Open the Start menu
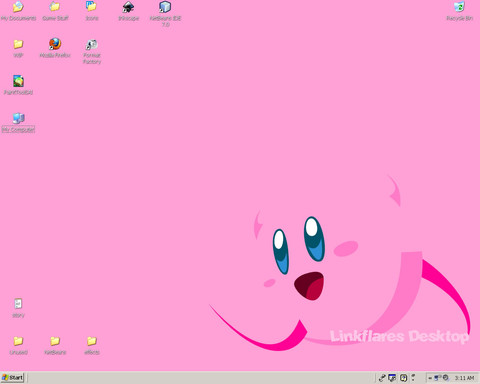Viewport: 480px width, 384px height. 12,378
